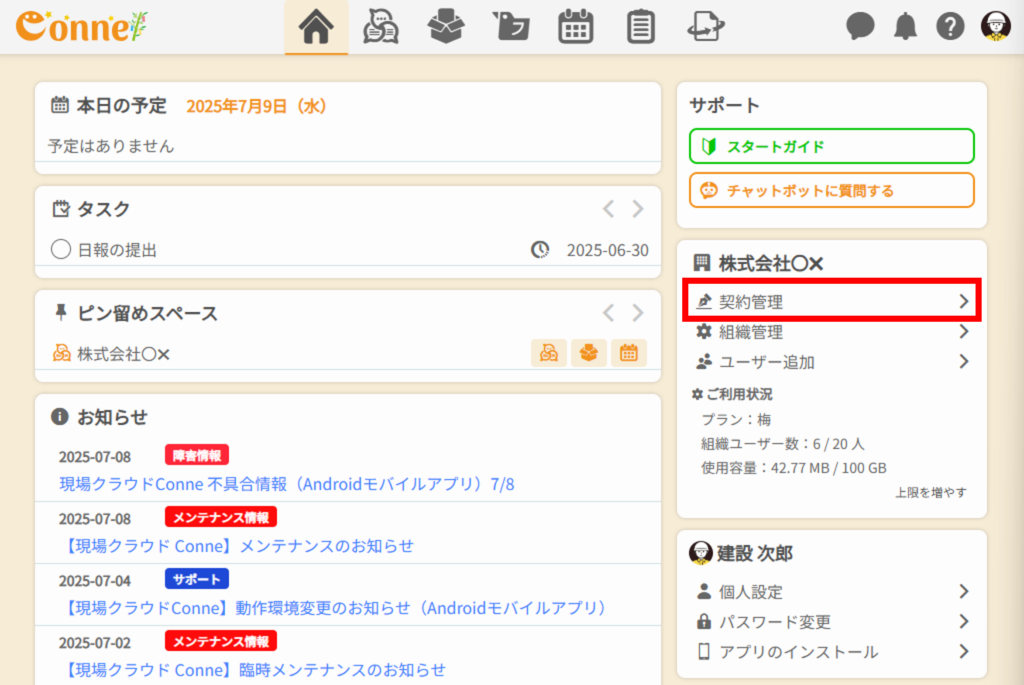Click the speech bubble icon in header
This screenshot has height=685, width=1024.
coord(860,27)
